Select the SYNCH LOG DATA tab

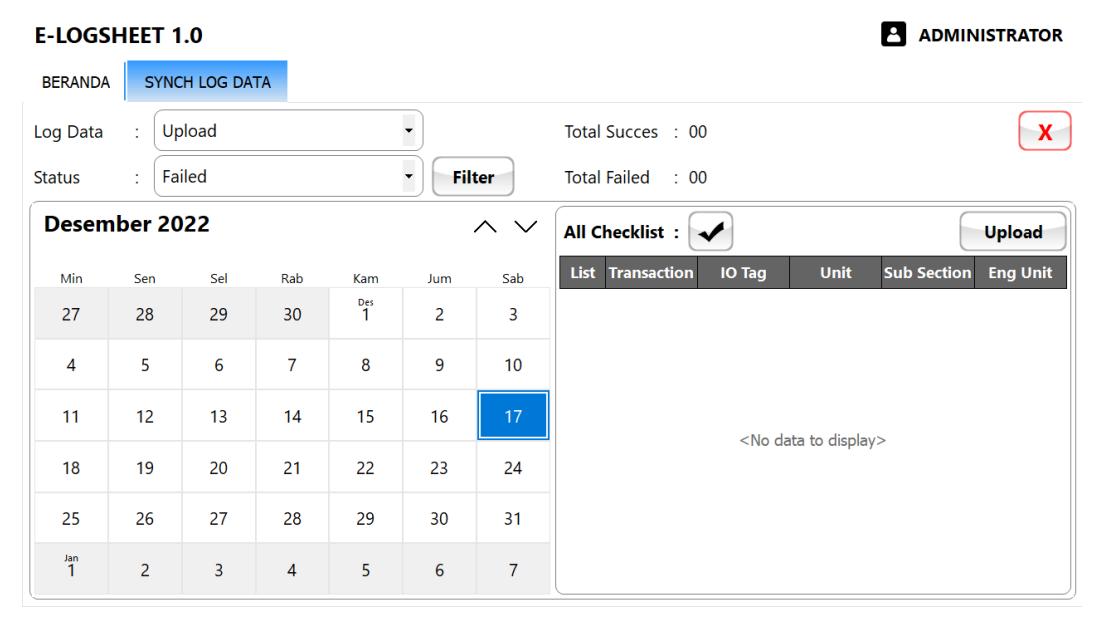207,82
